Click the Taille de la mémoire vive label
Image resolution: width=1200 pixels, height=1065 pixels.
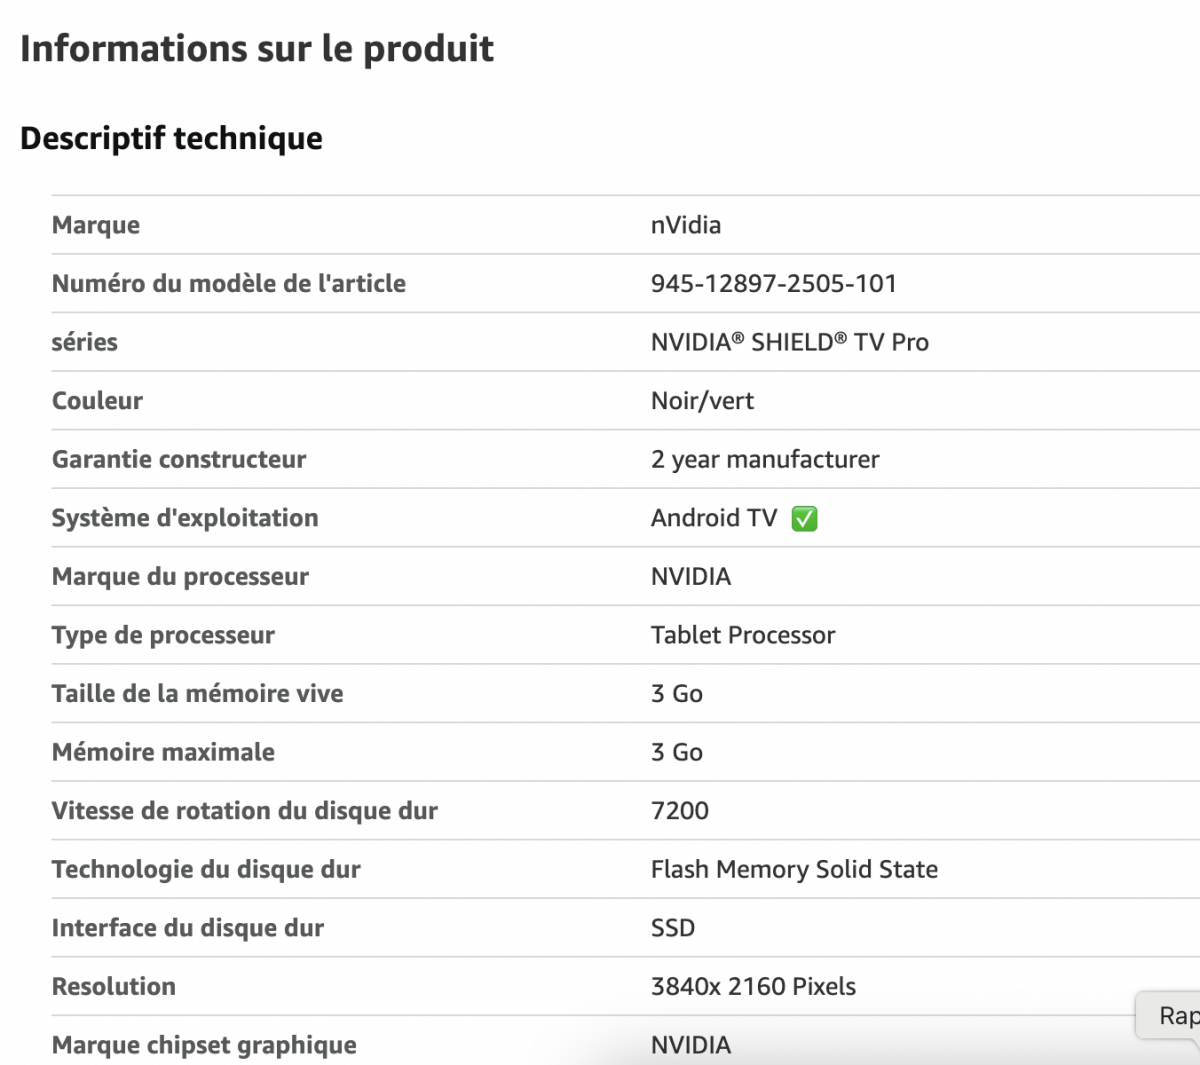197,694
